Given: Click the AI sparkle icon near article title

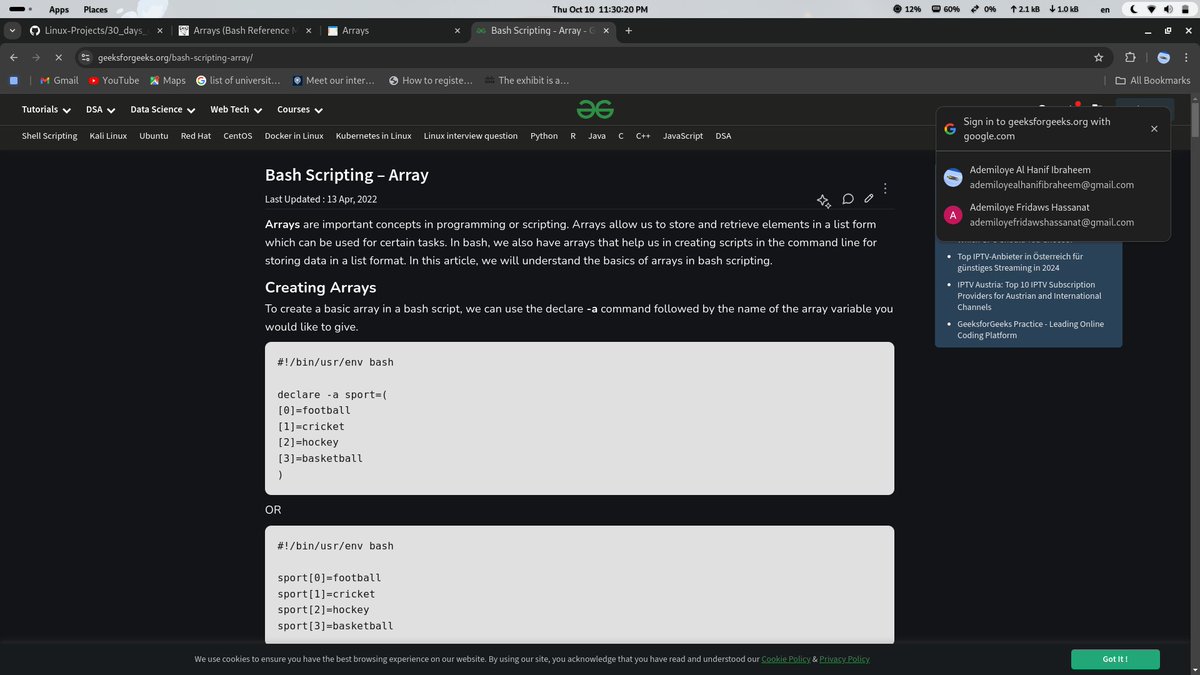Looking at the screenshot, I should tap(824, 200).
